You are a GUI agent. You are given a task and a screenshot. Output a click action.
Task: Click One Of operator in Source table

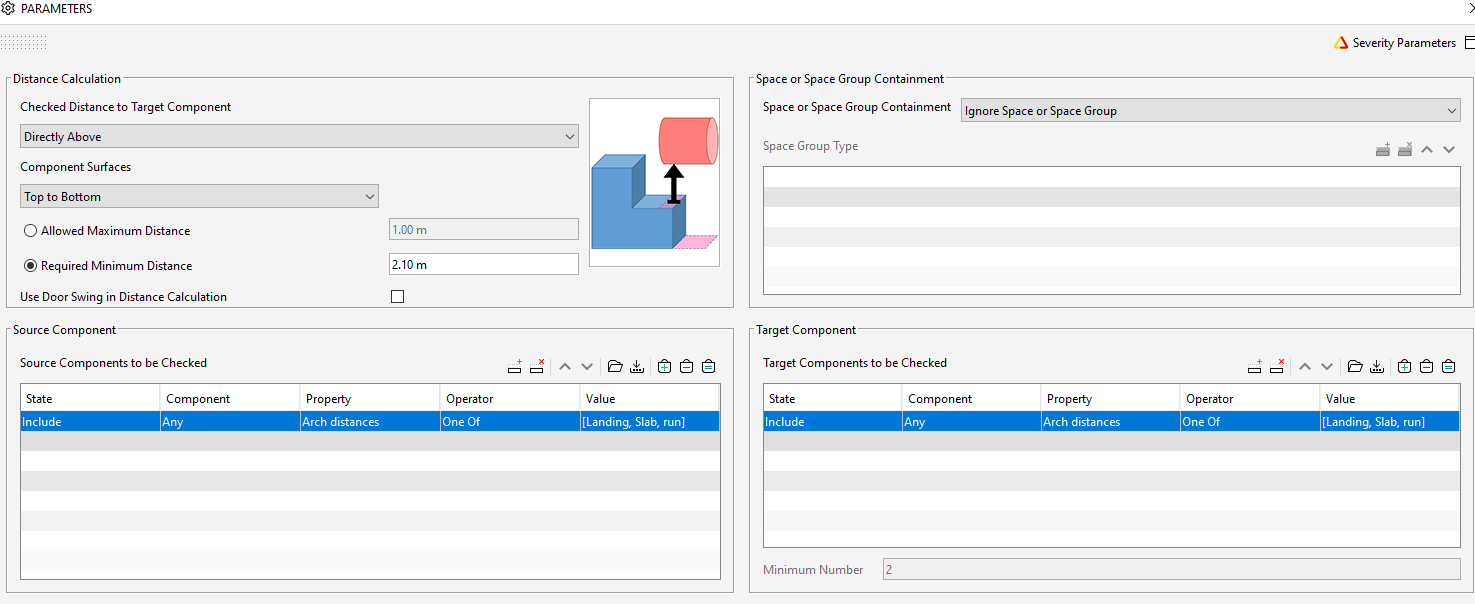pyautogui.click(x=510, y=422)
